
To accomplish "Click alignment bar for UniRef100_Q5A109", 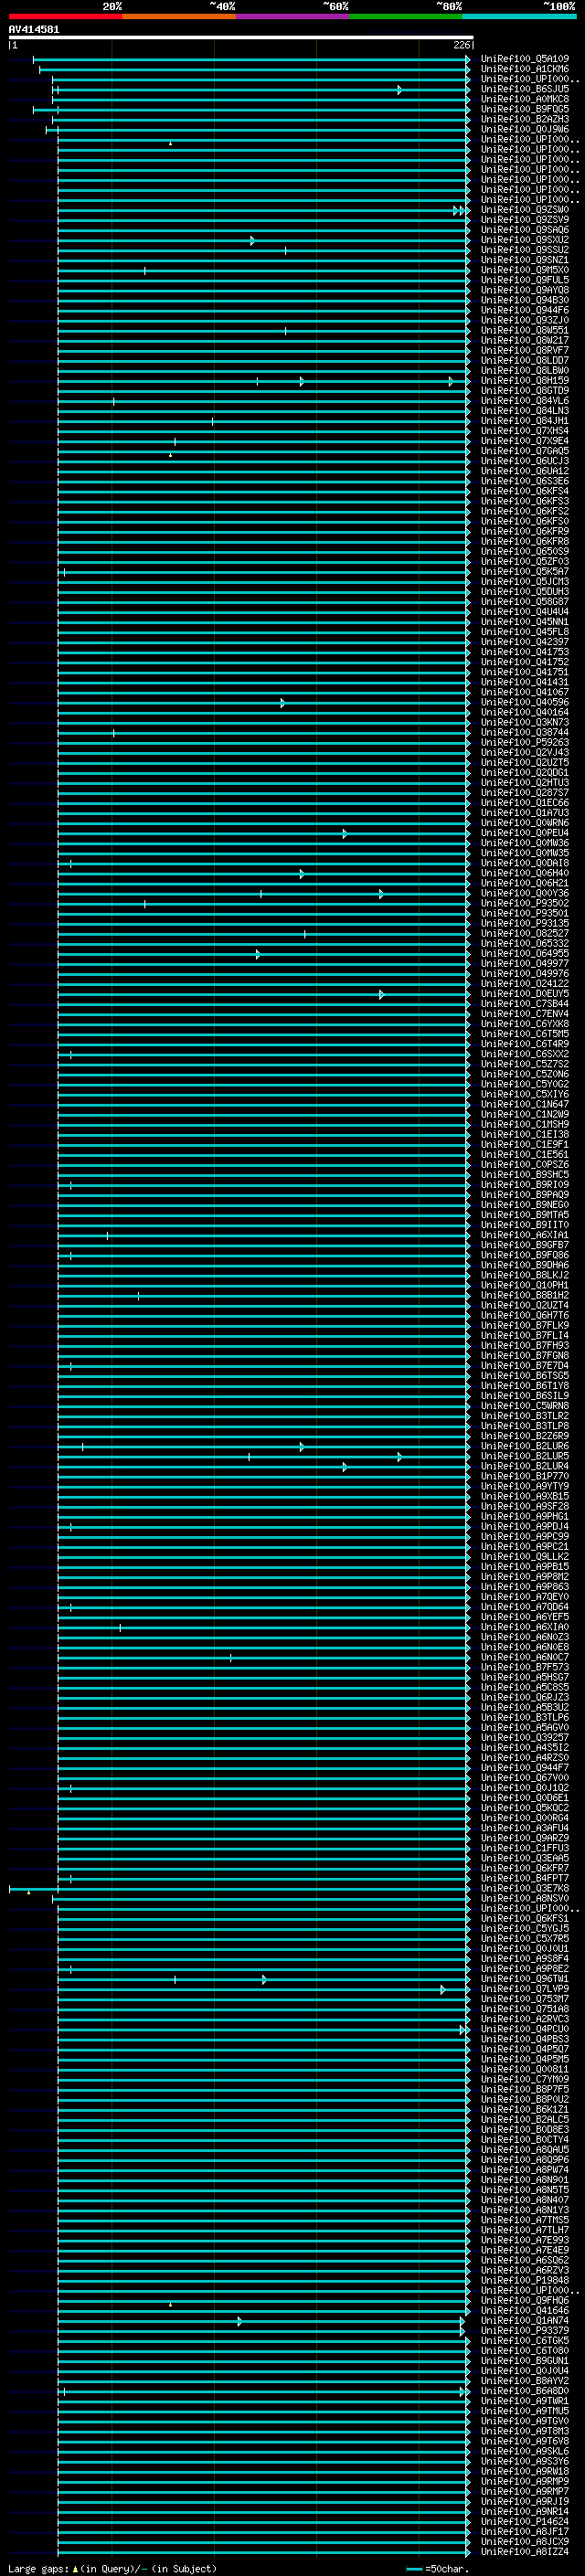I will pyautogui.click(x=251, y=59).
